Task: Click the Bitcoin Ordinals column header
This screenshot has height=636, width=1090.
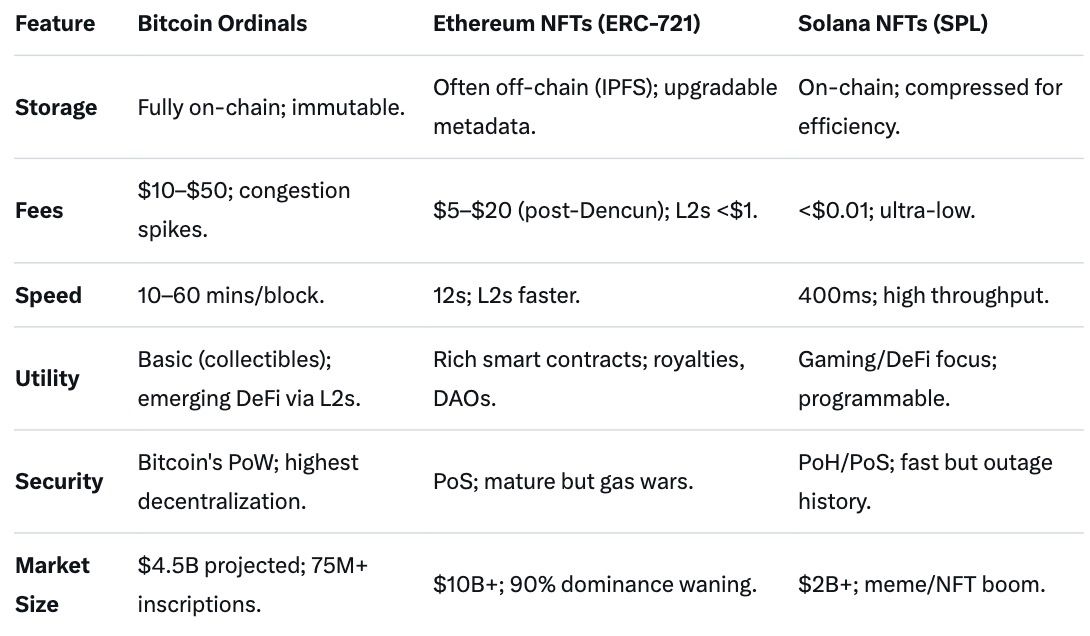Action: [224, 23]
